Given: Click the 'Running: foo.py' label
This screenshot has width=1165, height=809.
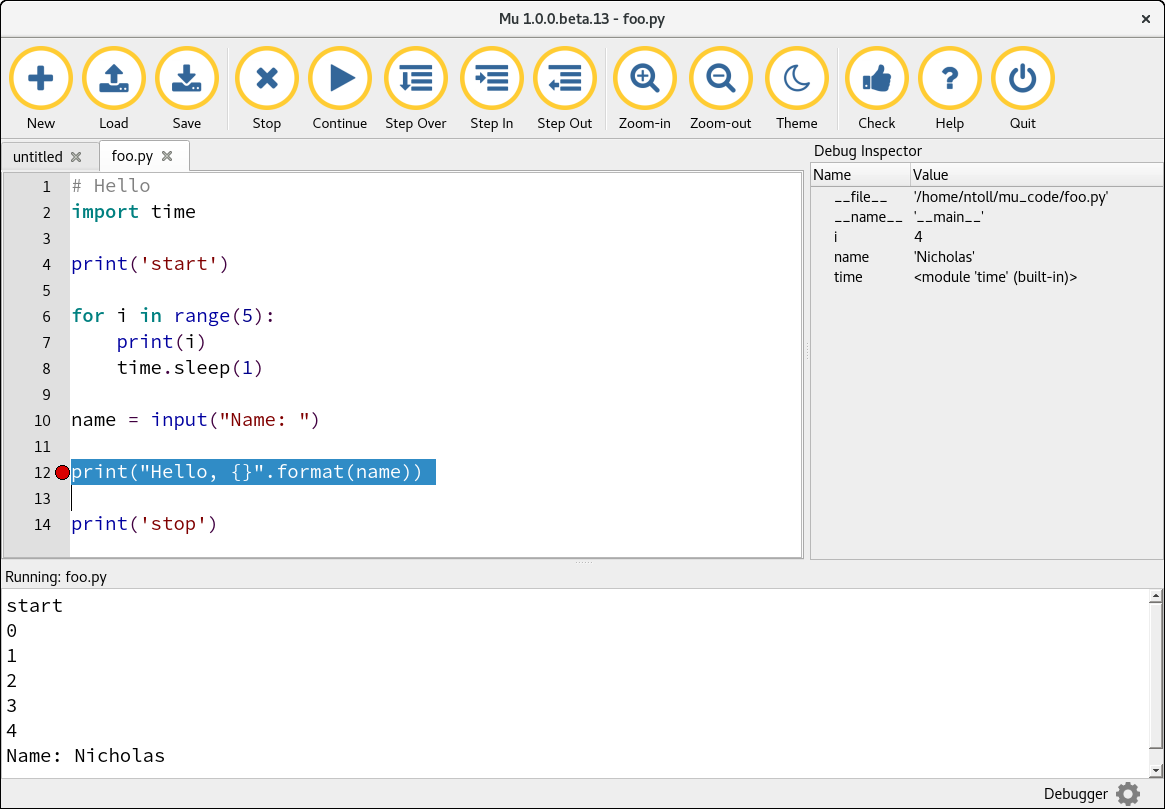Looking at the screenshot, I should [x=56, y=576].
